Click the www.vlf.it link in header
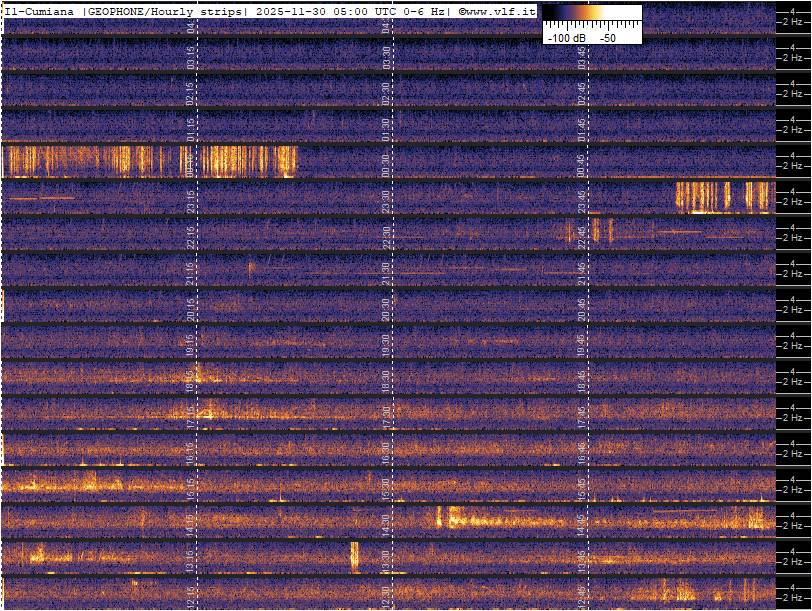Image resolution: width=812 pixels, height=611 pixels. click(497, 10)
